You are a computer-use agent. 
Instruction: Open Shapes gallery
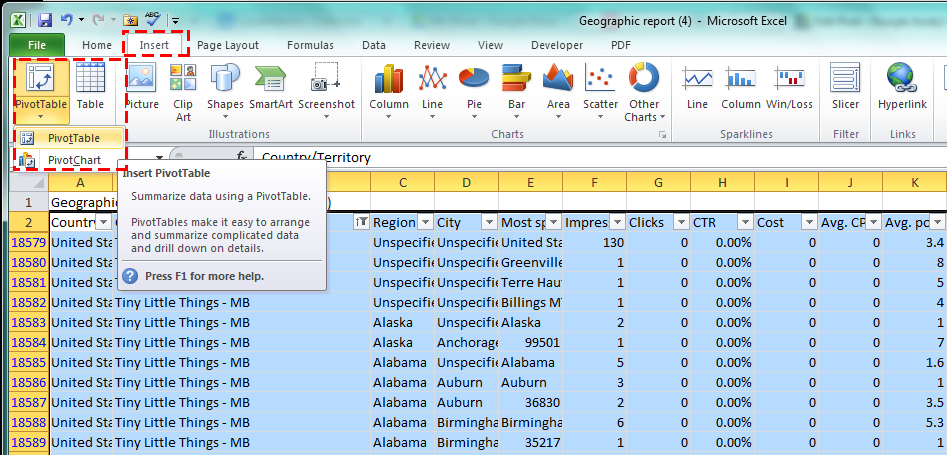[225, 92]
